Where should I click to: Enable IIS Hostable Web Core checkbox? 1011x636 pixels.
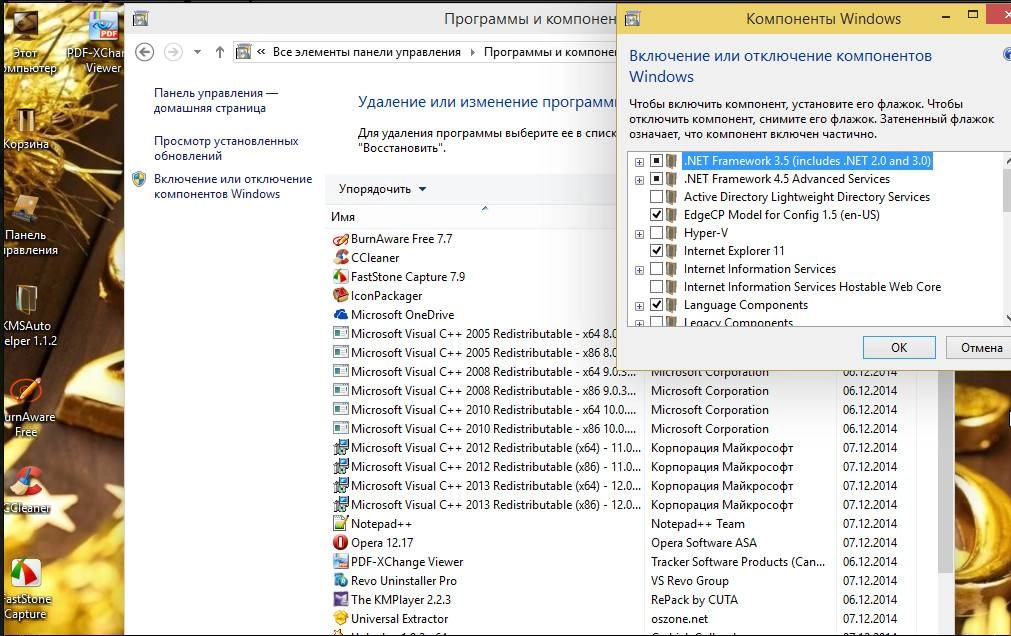(x=656, y=287)
